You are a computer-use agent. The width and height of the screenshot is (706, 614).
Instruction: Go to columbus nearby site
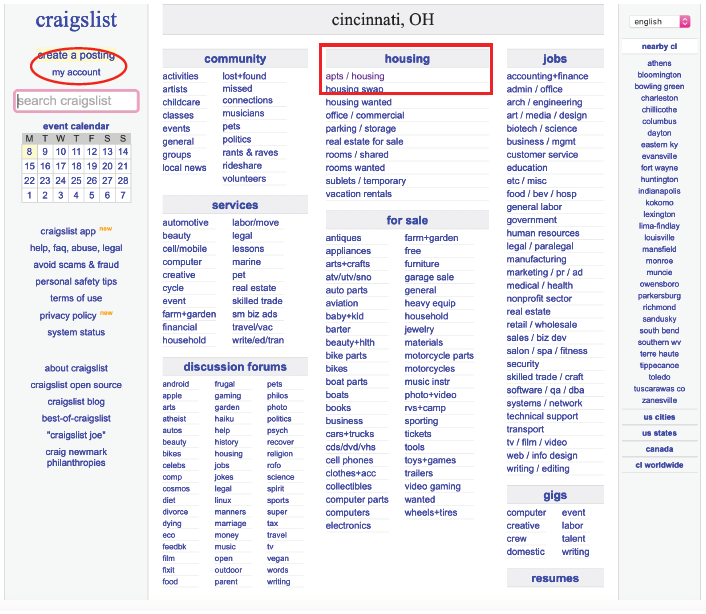659,122
